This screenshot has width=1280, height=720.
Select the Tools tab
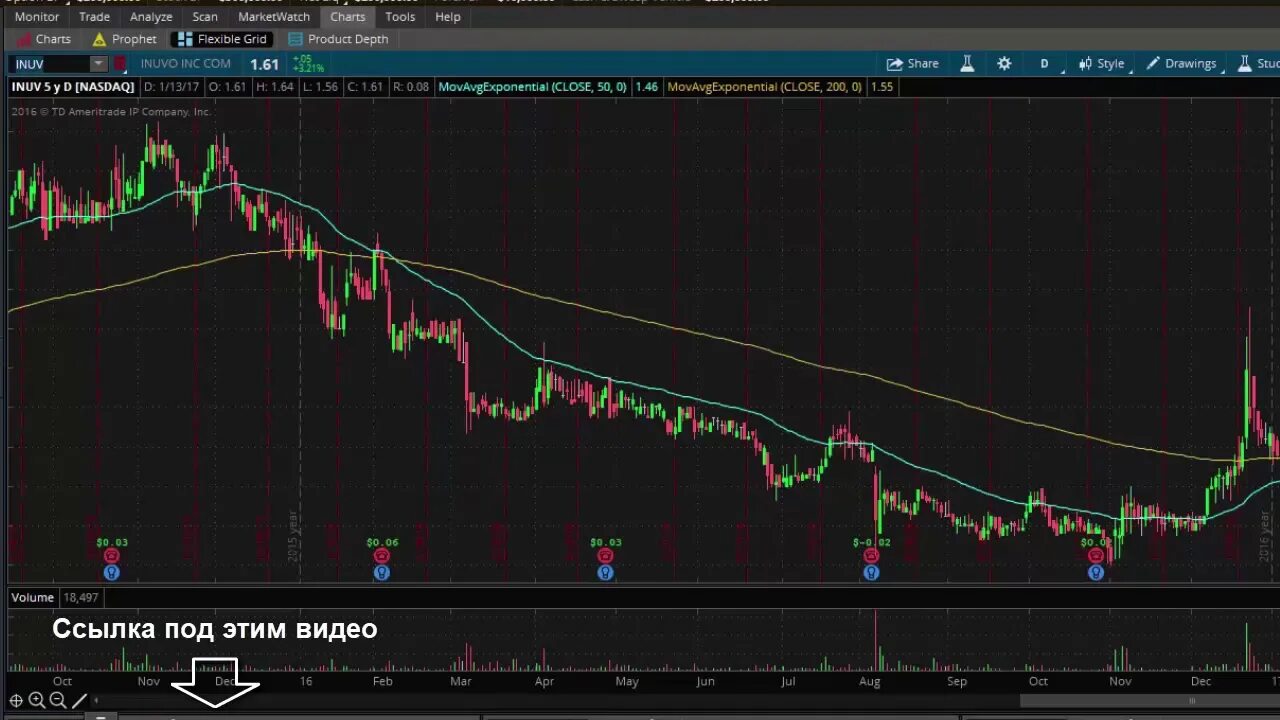pos(400,17)
